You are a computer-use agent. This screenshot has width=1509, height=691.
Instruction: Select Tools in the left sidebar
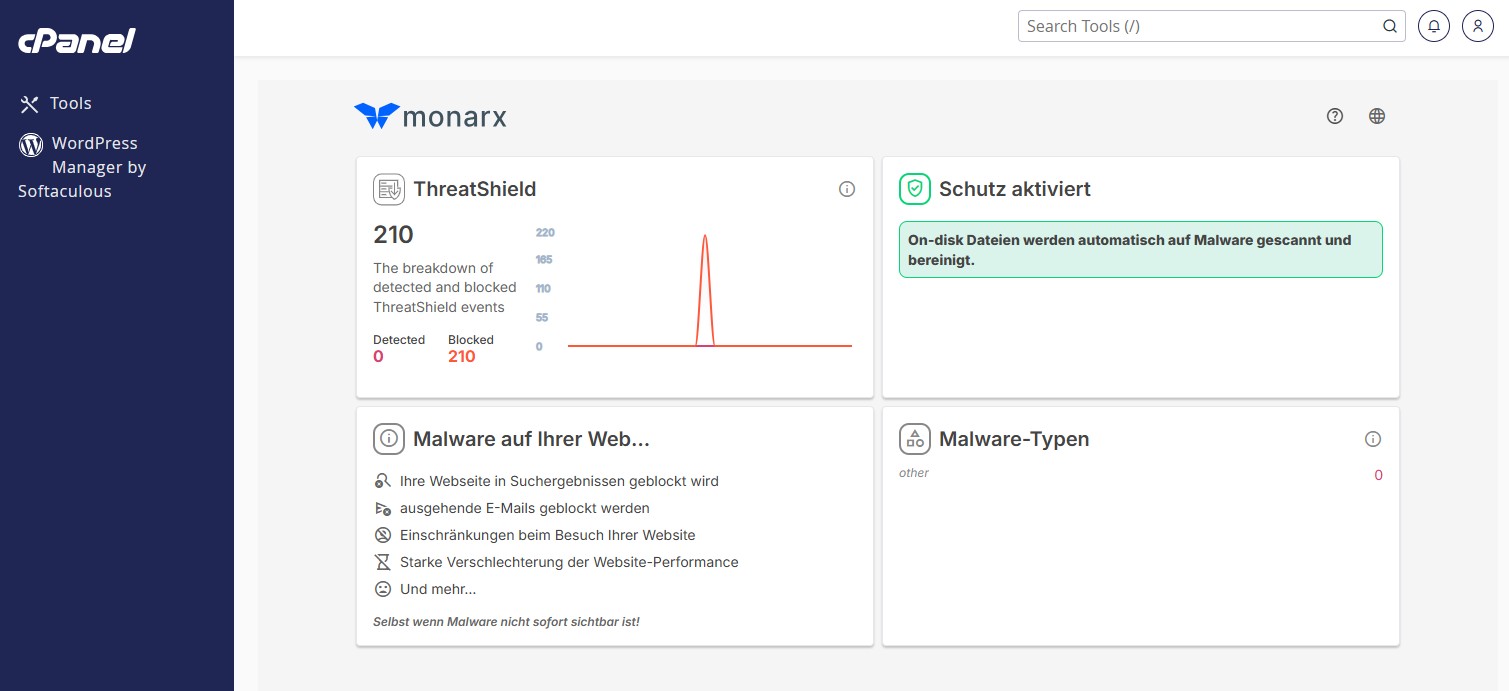click(71, 103)
